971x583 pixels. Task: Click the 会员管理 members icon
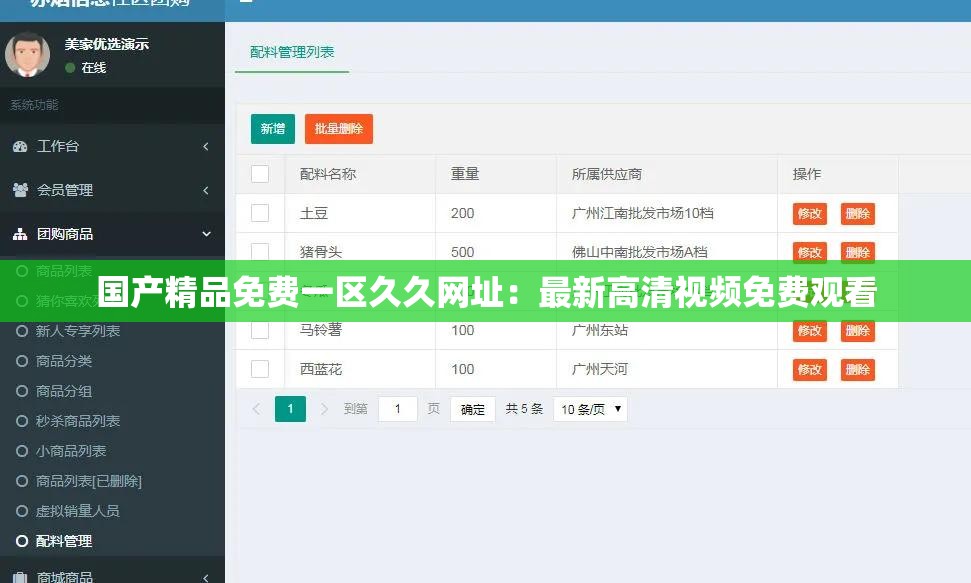point(22,190)
